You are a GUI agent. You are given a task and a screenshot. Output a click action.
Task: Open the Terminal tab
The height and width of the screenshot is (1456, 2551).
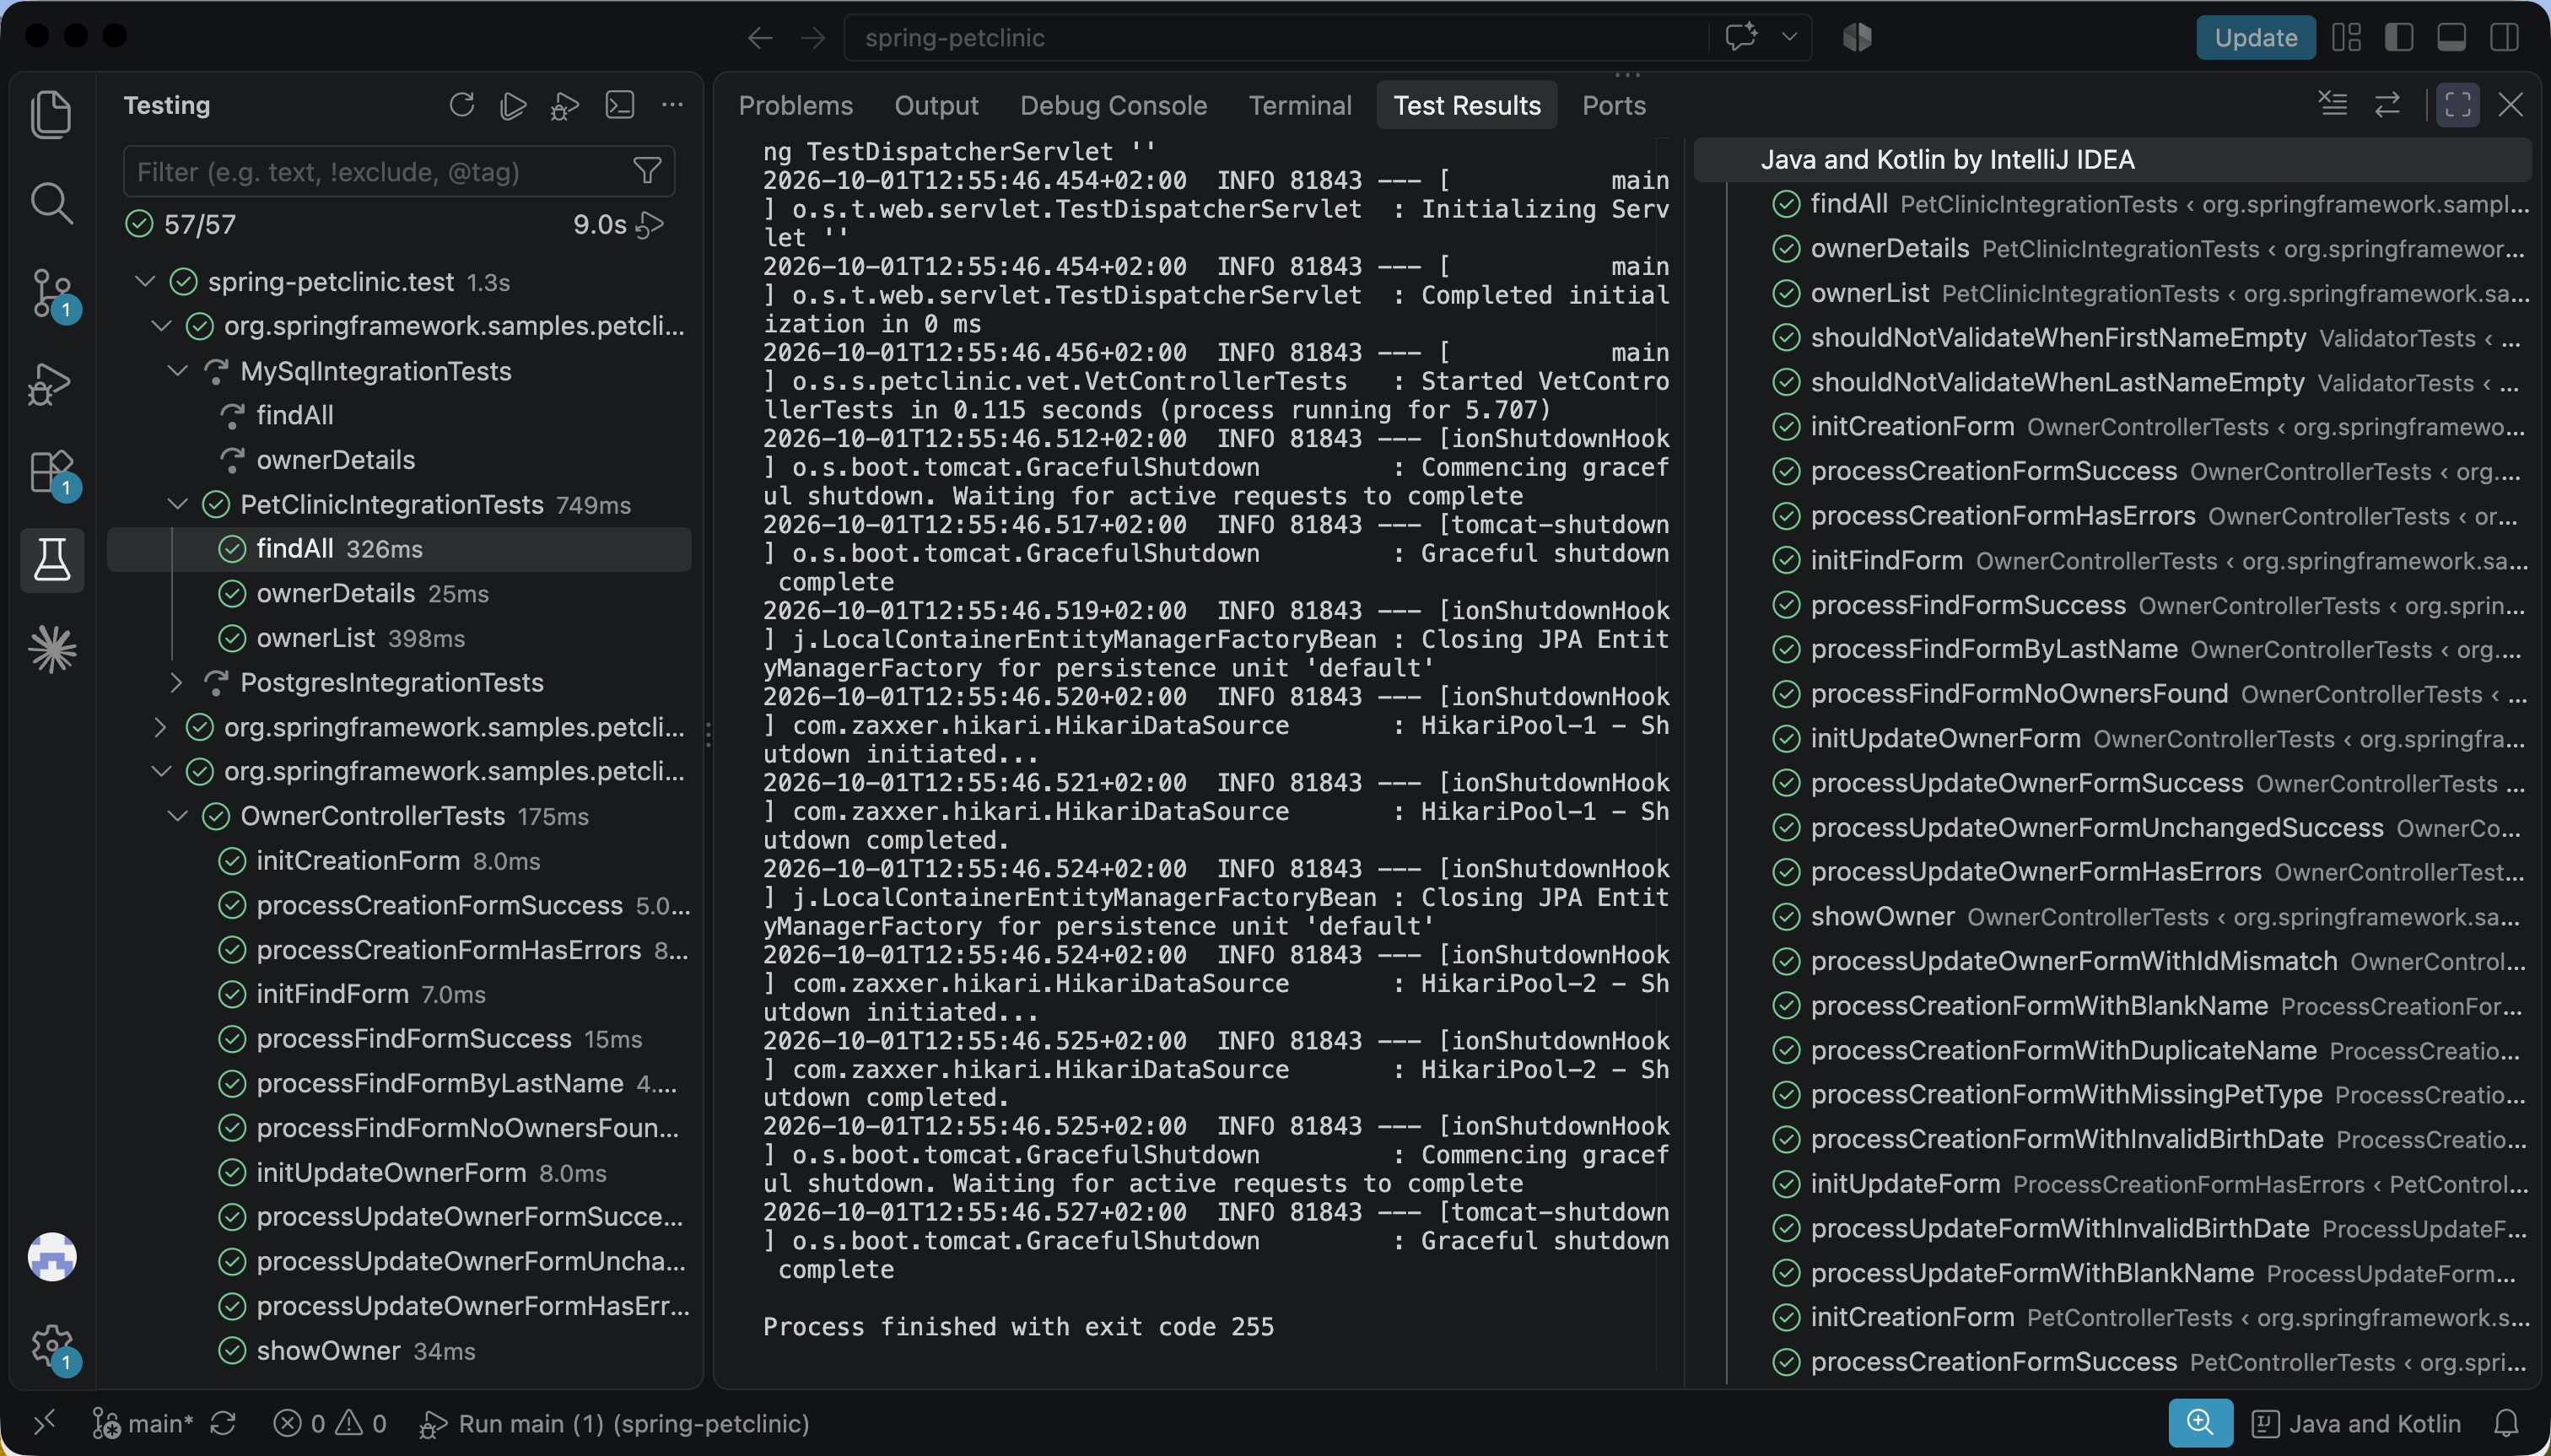(1299, 105)
